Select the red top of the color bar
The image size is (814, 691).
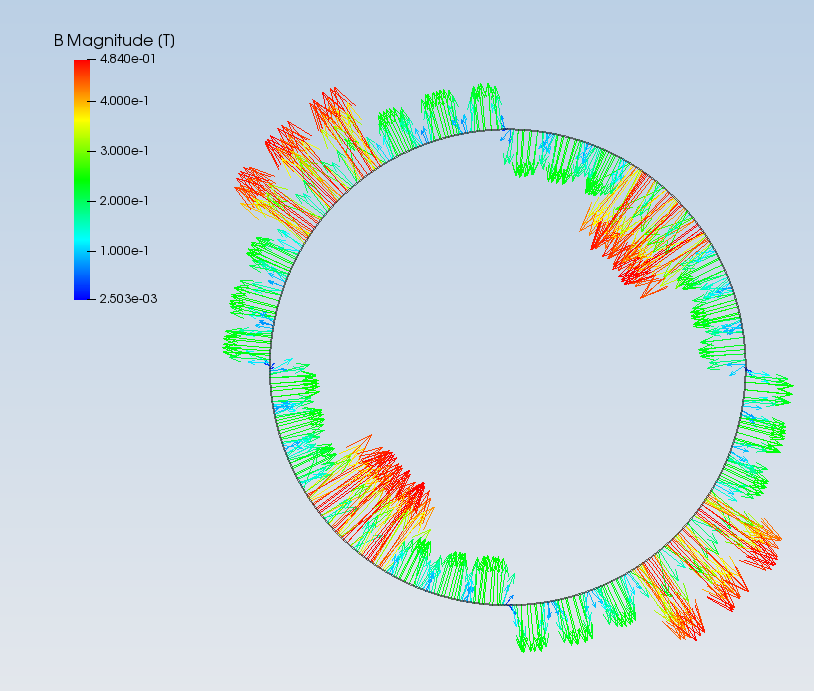point(82,70)
